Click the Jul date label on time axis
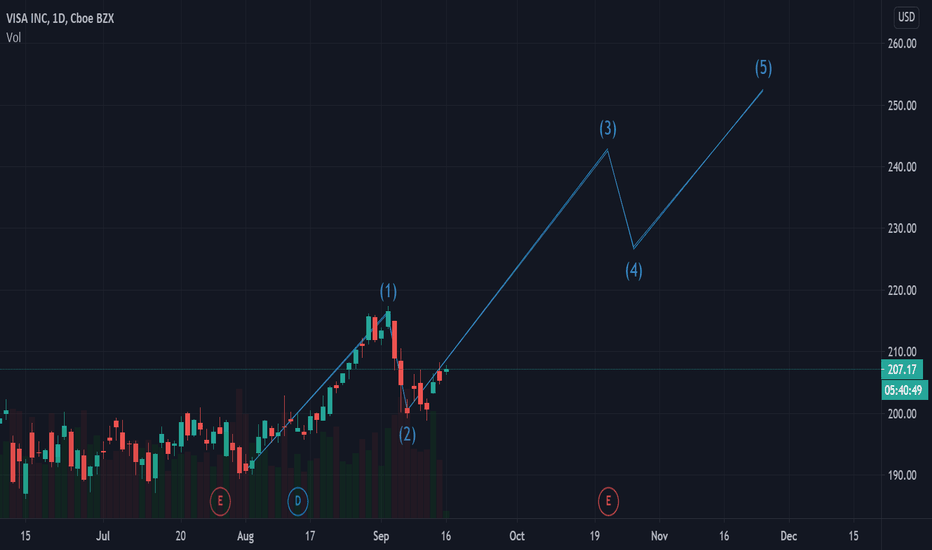Image resolution: width=932 pixels, height=550 pixels. point(103,536)
